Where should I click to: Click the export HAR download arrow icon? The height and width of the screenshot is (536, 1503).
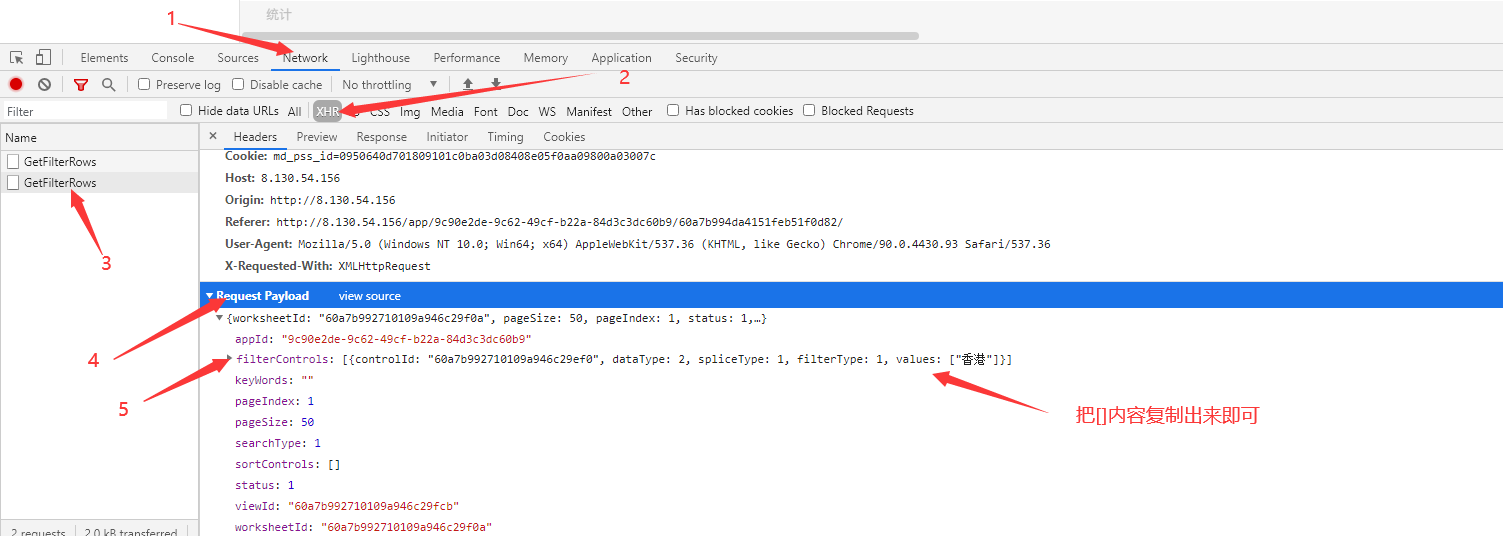point(495,85)
